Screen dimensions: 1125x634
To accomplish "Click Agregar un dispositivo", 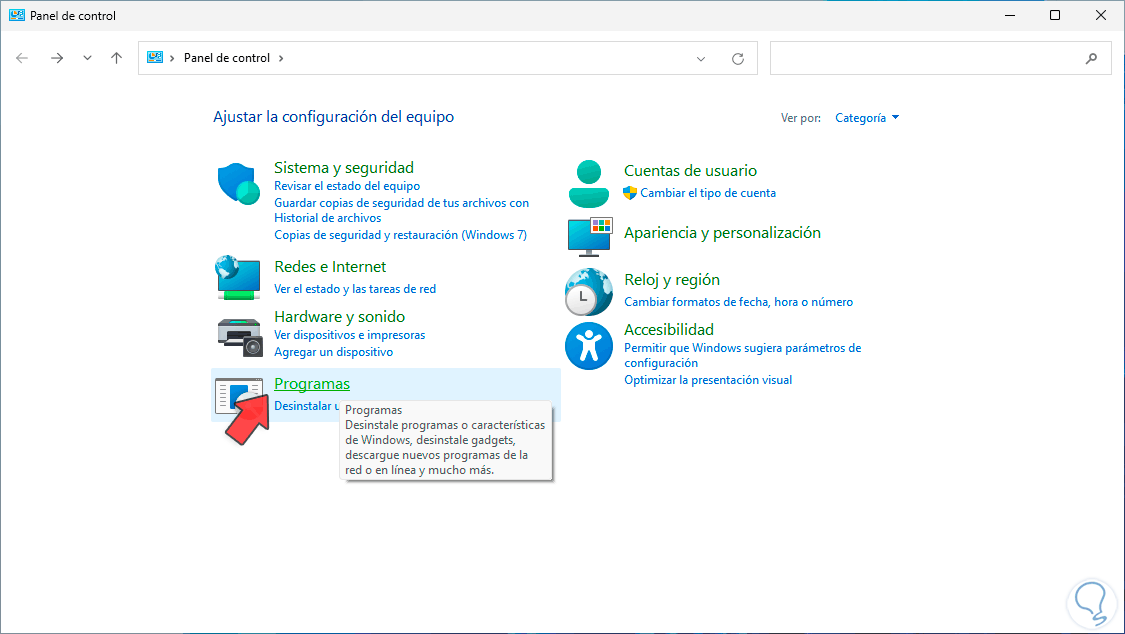I will [x=334, y=352].
